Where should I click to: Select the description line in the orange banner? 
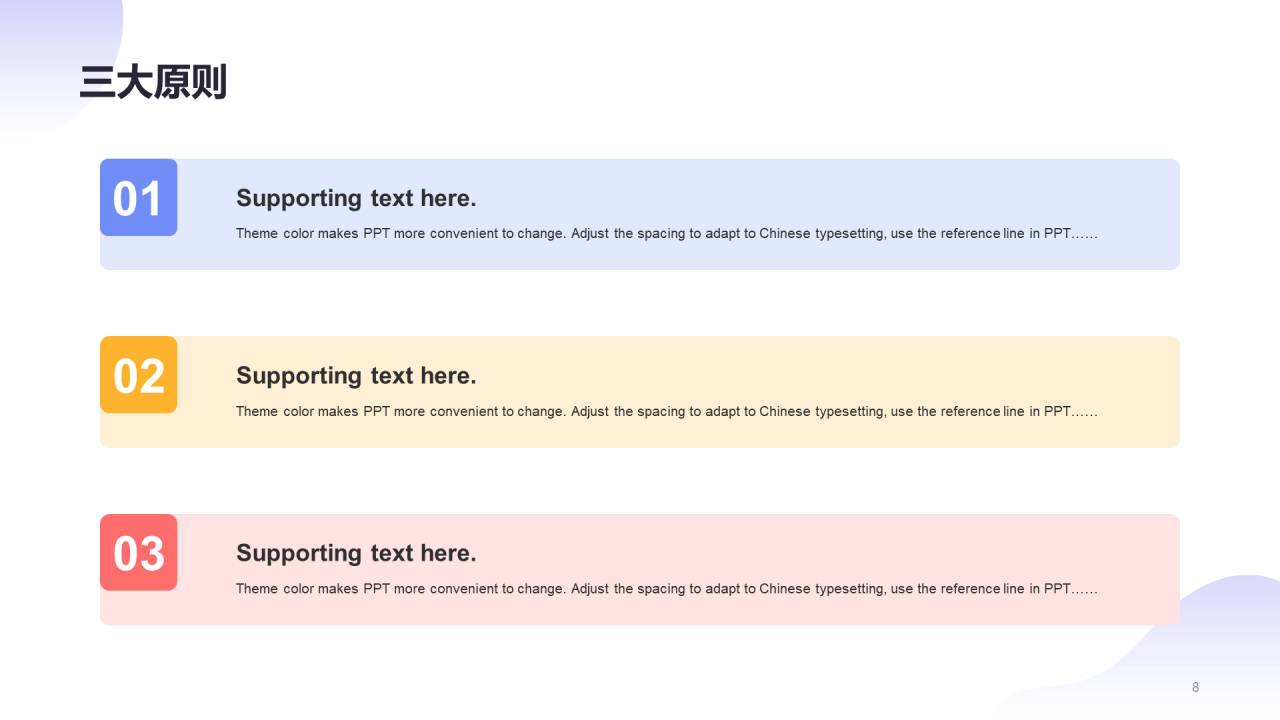[666, 411]
